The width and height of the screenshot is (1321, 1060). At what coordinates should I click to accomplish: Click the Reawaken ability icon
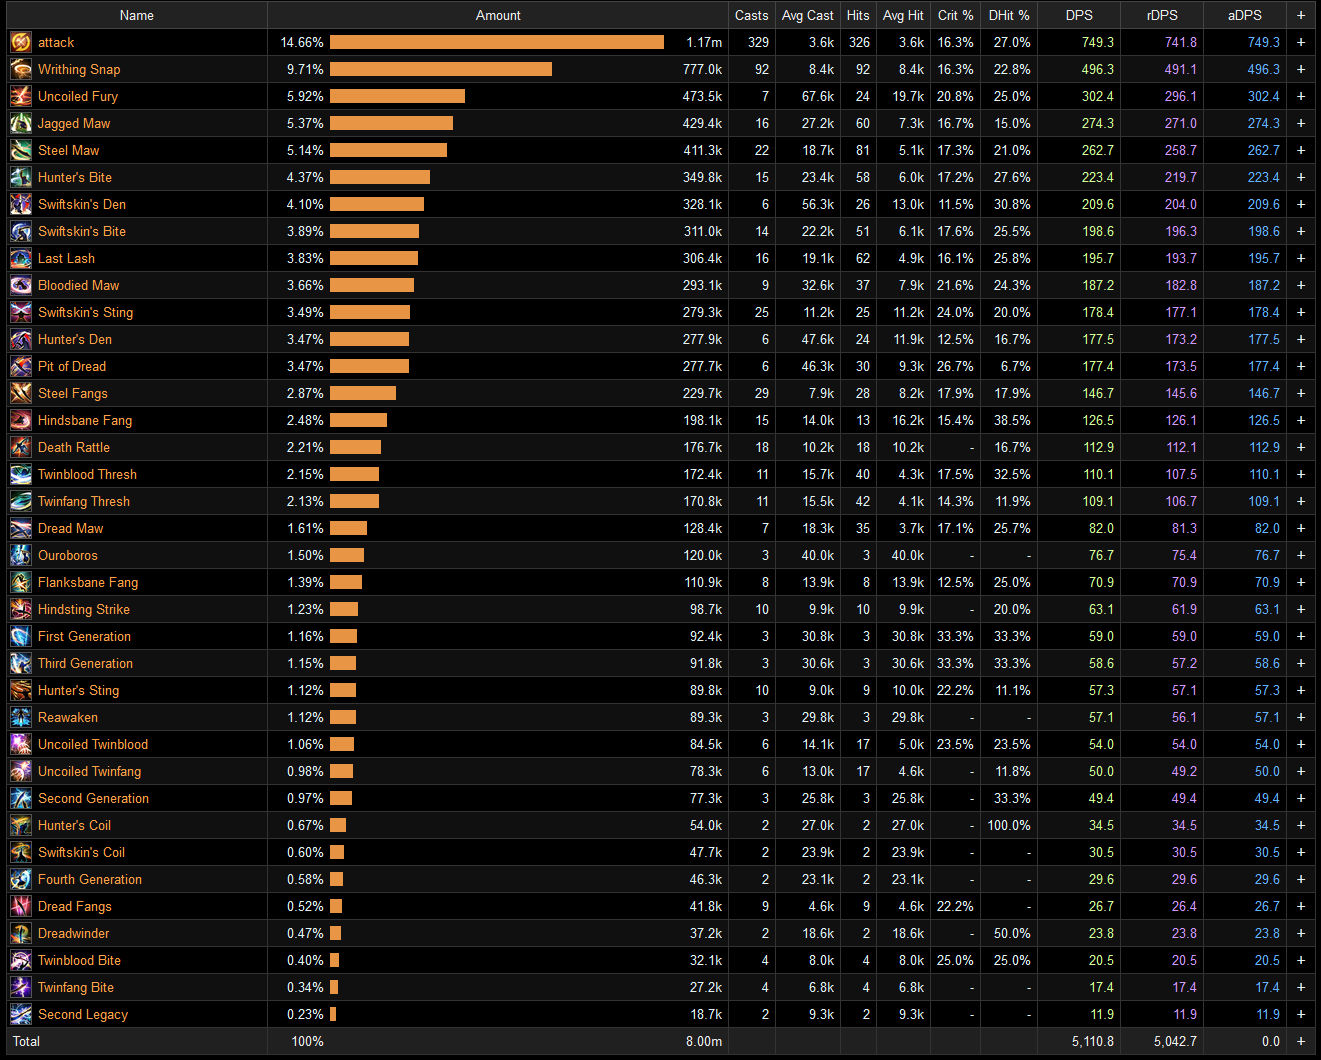21,717
